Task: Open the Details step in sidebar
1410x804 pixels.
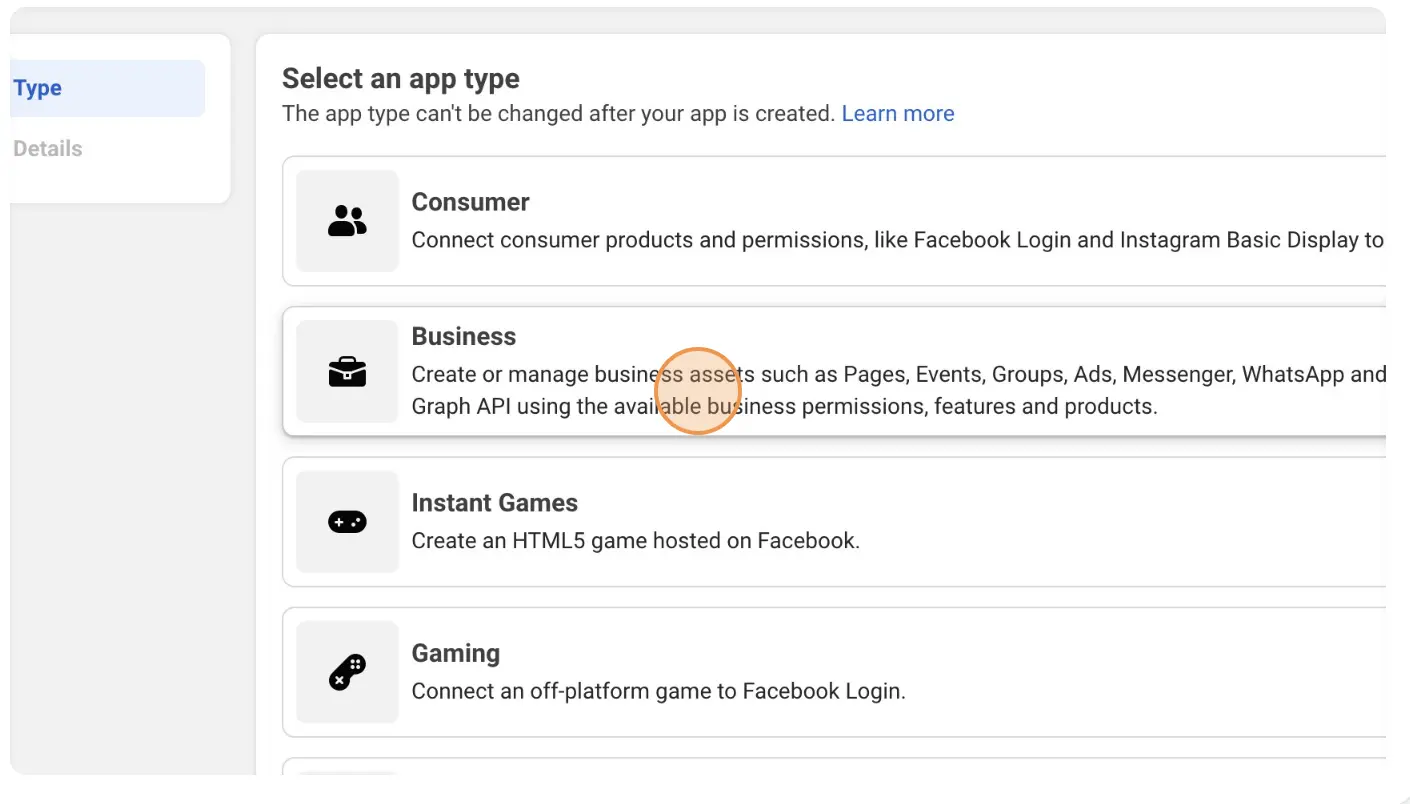Action: [x=48, y=148]
